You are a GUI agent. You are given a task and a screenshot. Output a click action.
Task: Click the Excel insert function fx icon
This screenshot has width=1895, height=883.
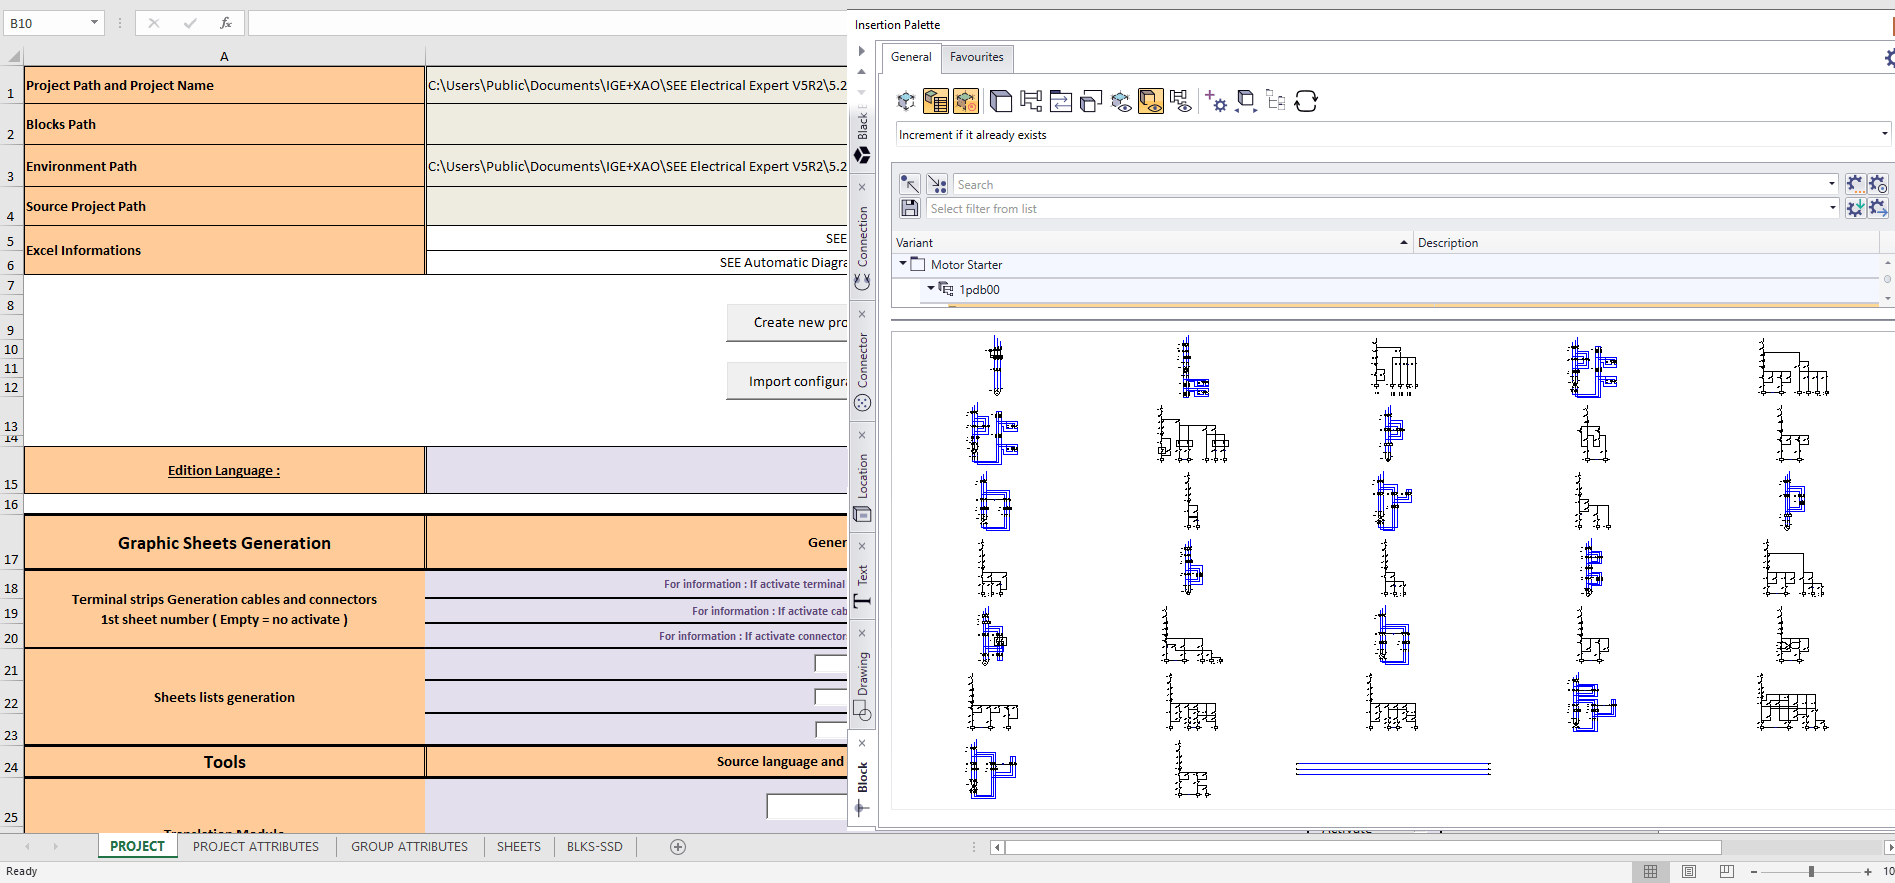226,23
